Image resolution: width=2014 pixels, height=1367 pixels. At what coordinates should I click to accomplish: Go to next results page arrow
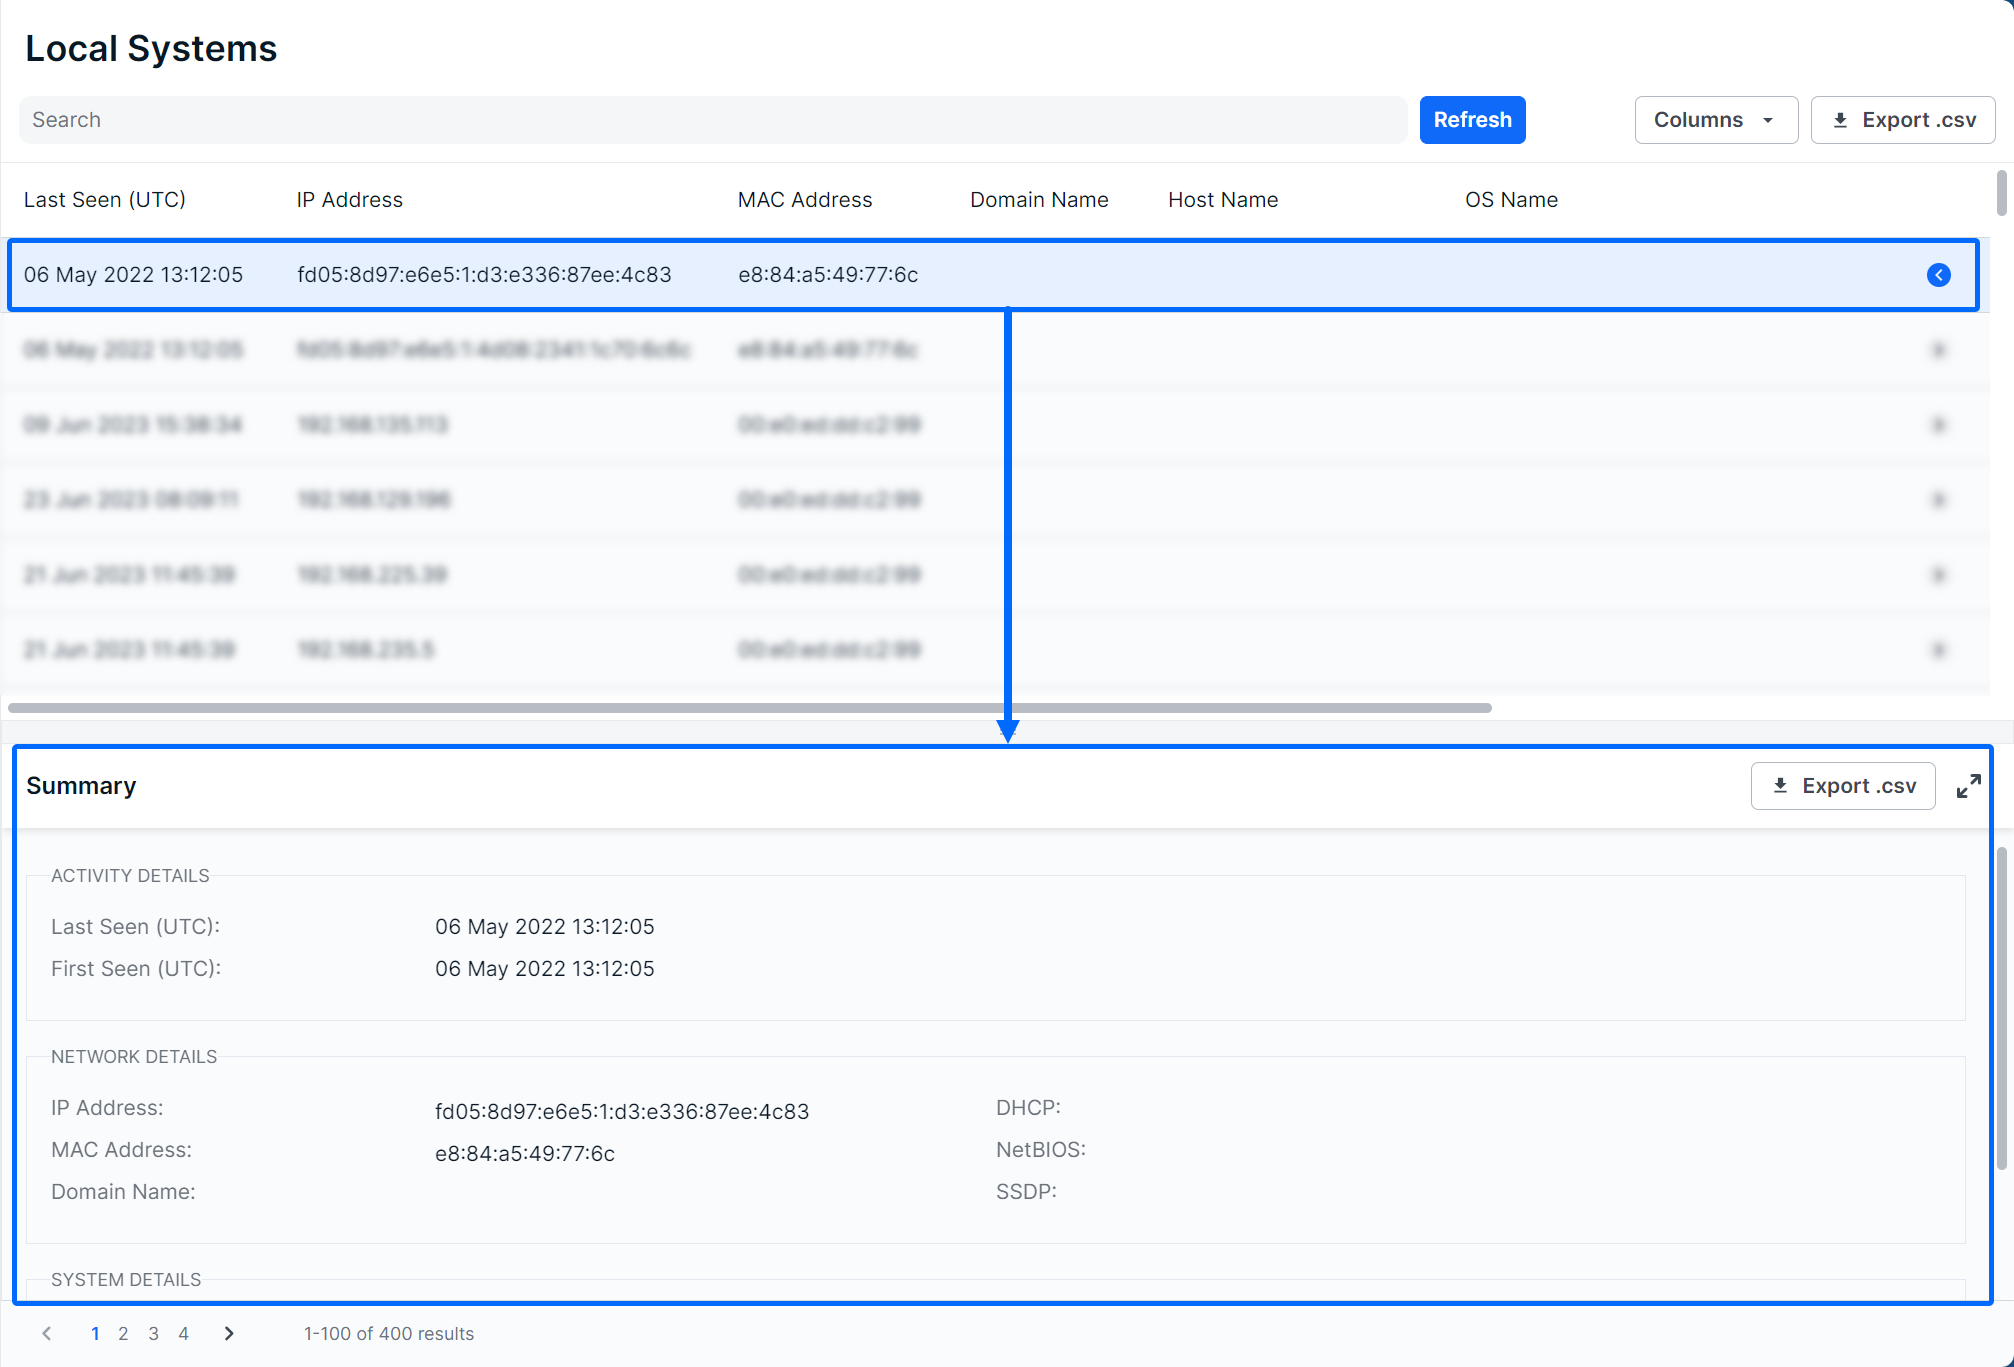[229, 1333]
